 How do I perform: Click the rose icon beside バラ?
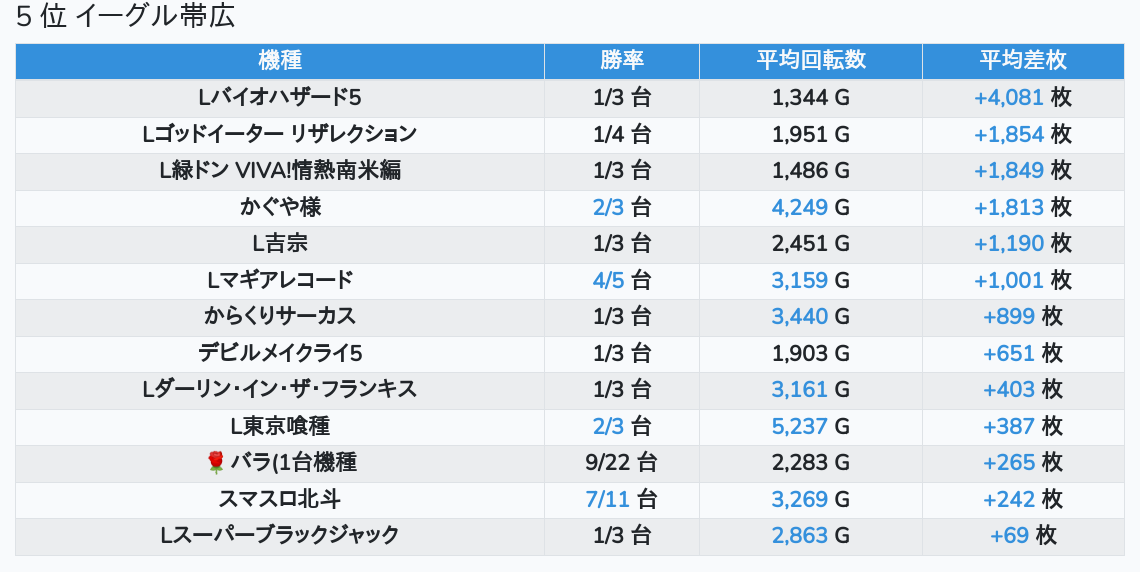coord(216,462)
